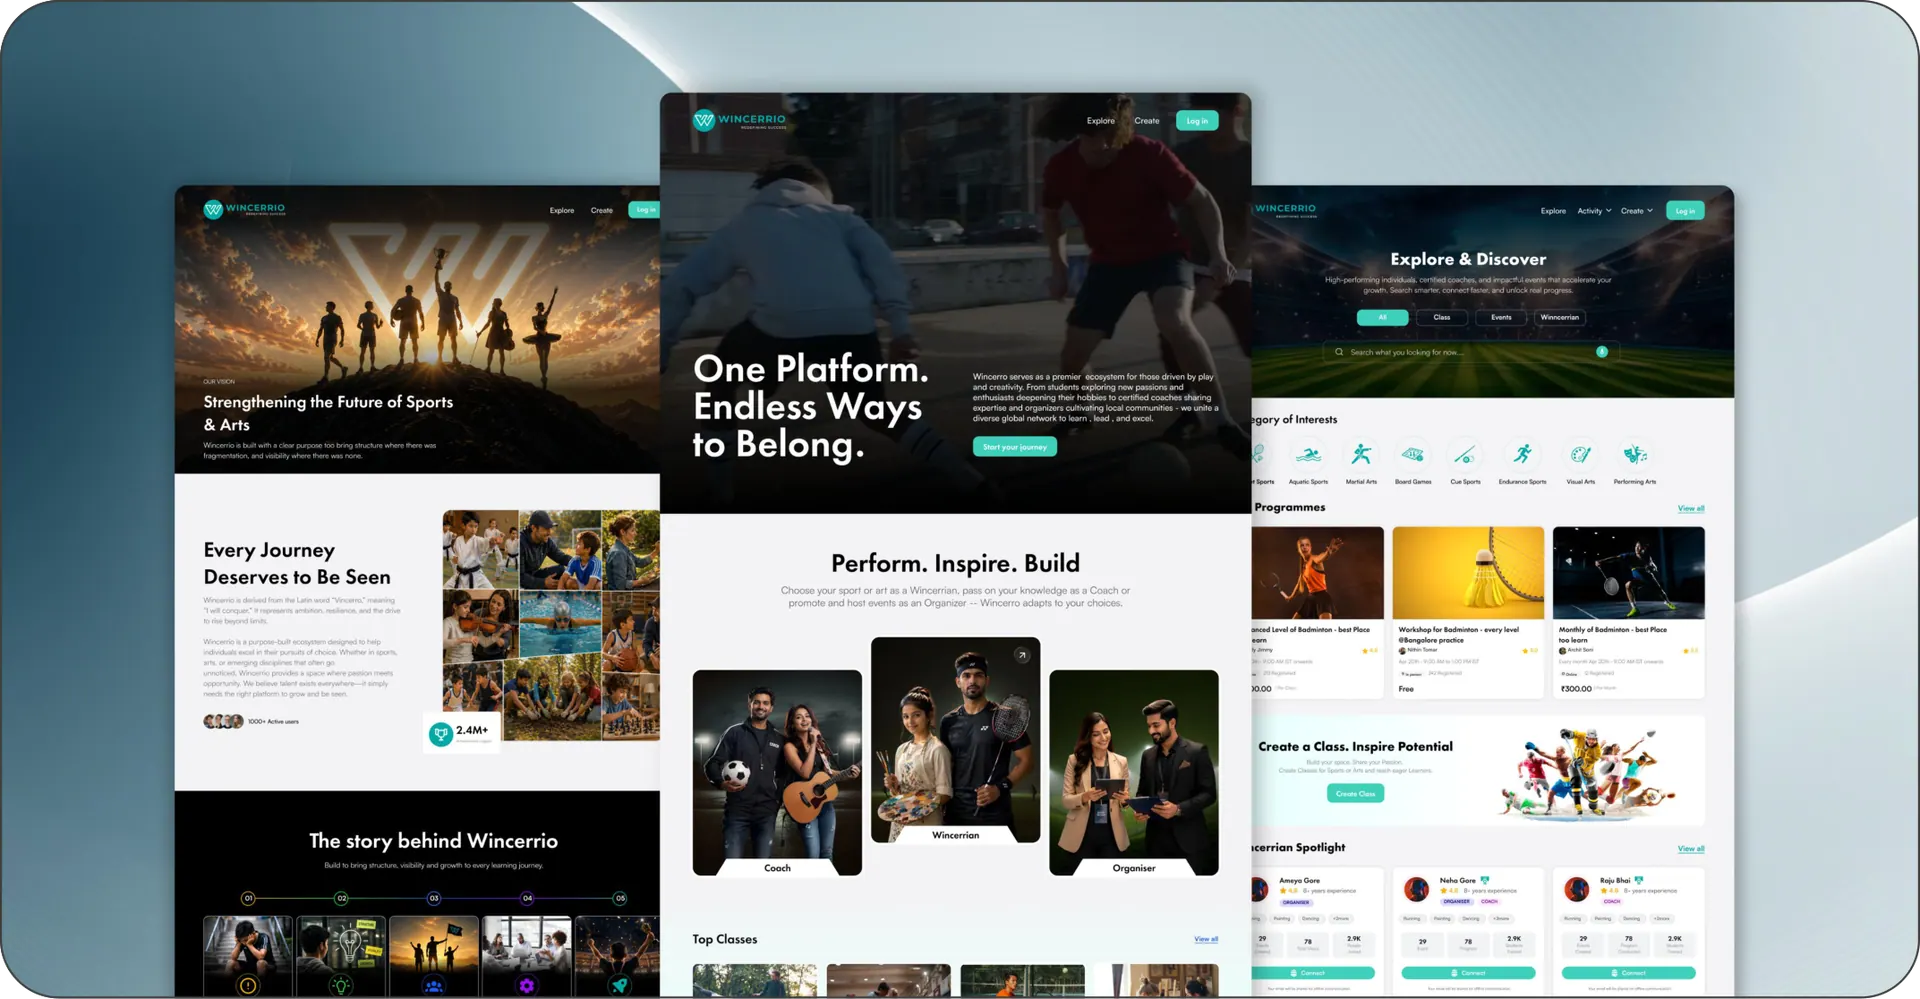Click Connect button on Raju Bhai card
The width and height of the screenshot is (1920, 999).
tap(1628, 973)
